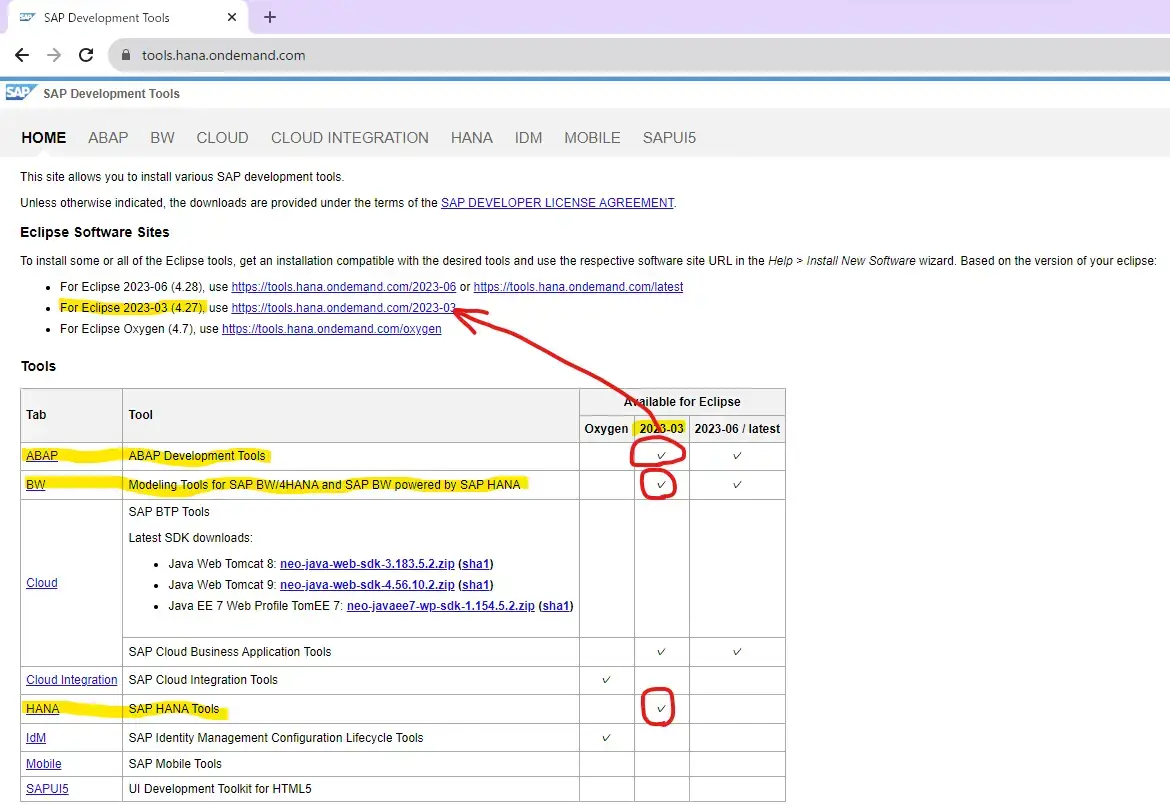
Task: Click the HANA link in the Tools table
Action: [43, 709]
